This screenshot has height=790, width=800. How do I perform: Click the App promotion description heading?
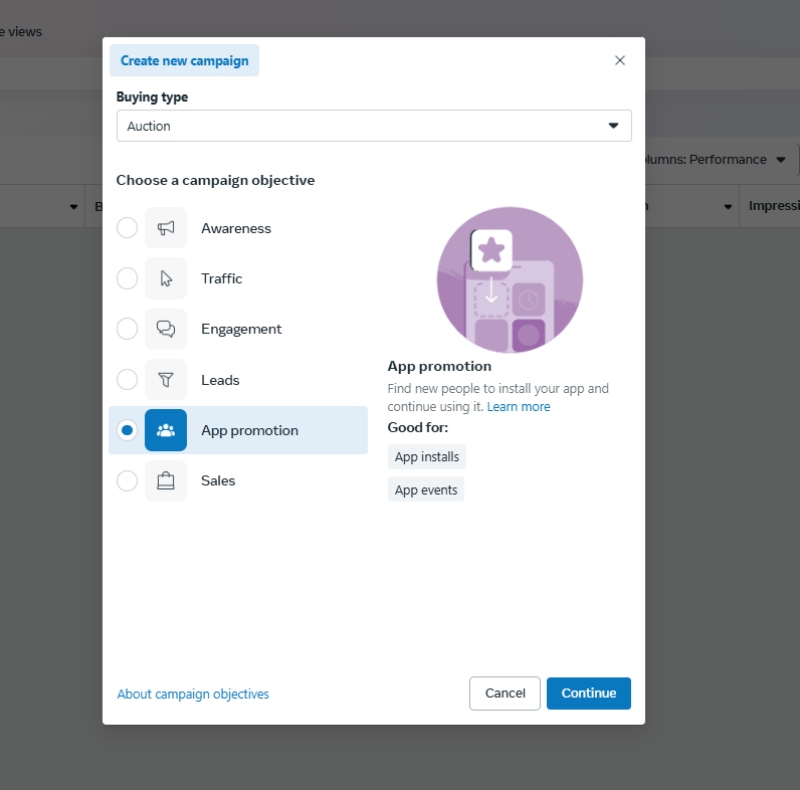pyautogui.click(x=439, y=366)
